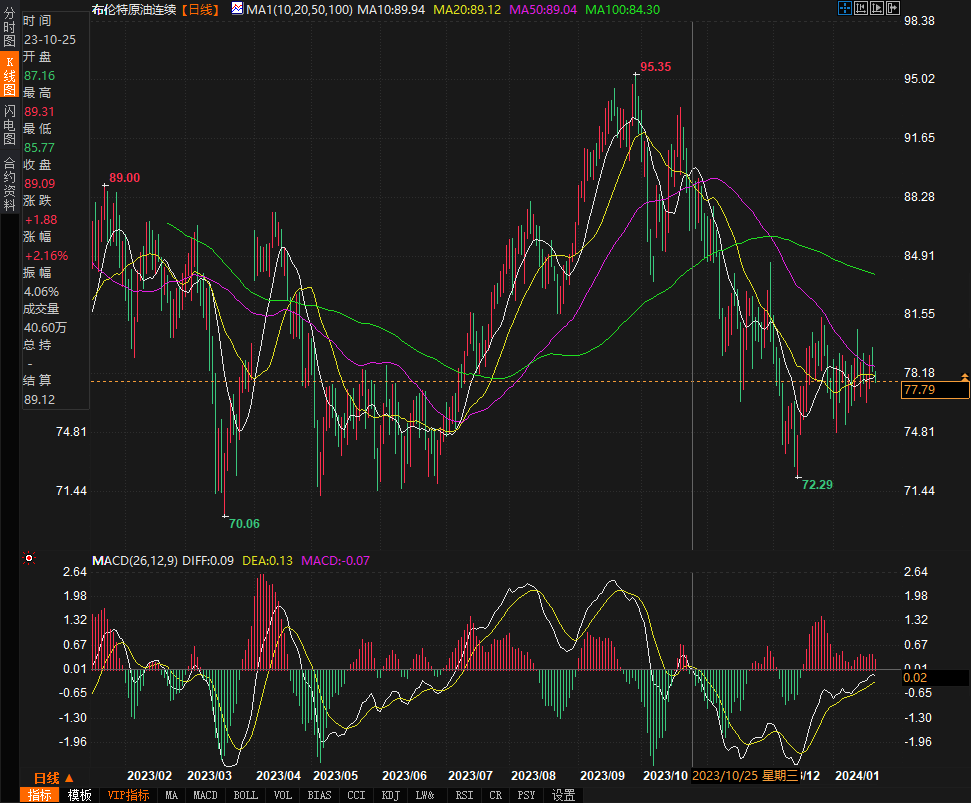971x803 pixels.
Task: Click the small red circle icon beside MACD
Action: (29, 558)
